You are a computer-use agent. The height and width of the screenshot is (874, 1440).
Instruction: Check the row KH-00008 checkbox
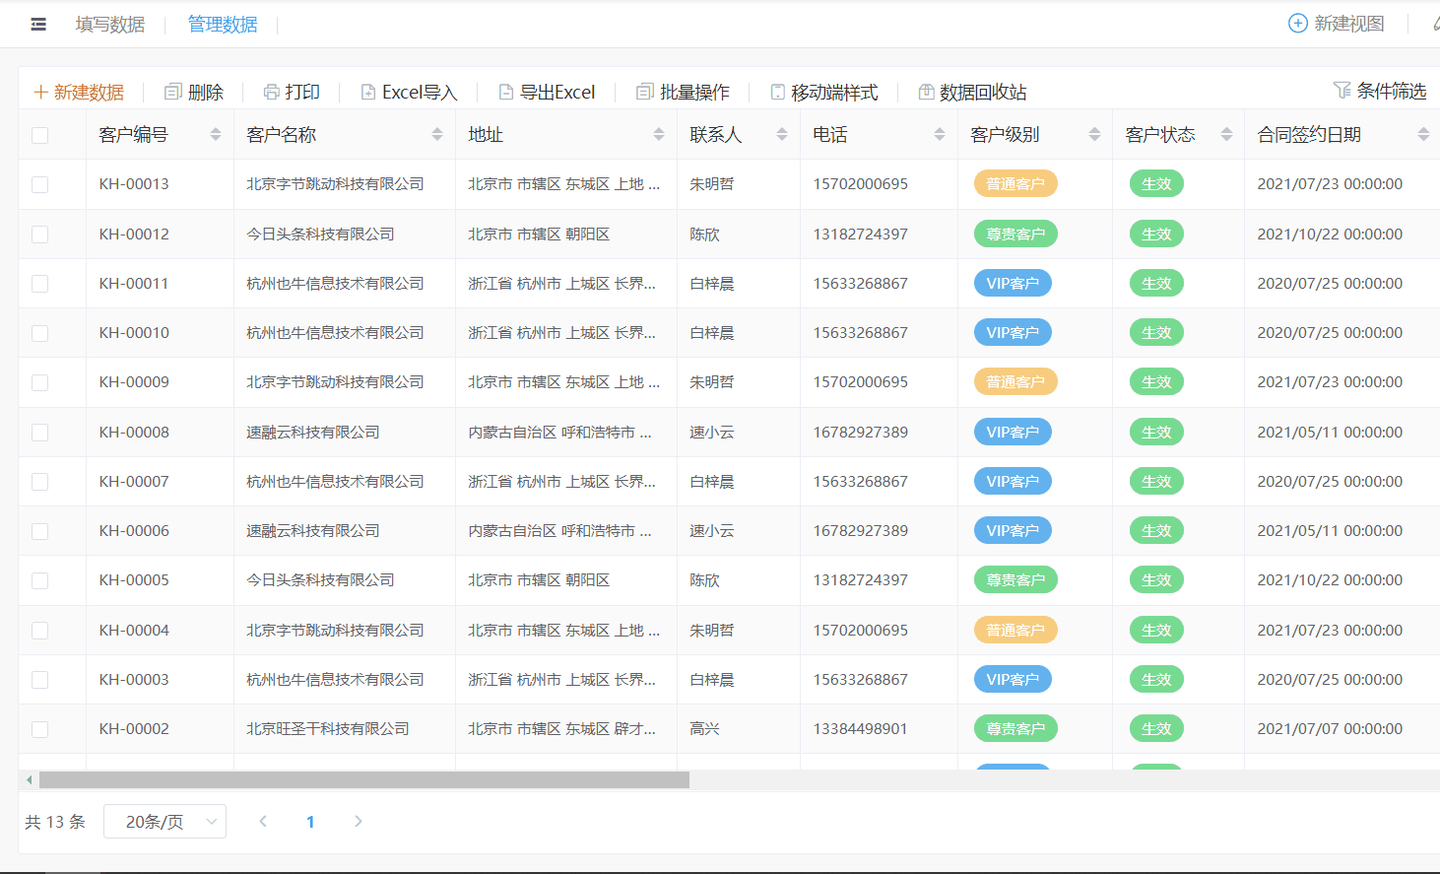click(40, 432)
